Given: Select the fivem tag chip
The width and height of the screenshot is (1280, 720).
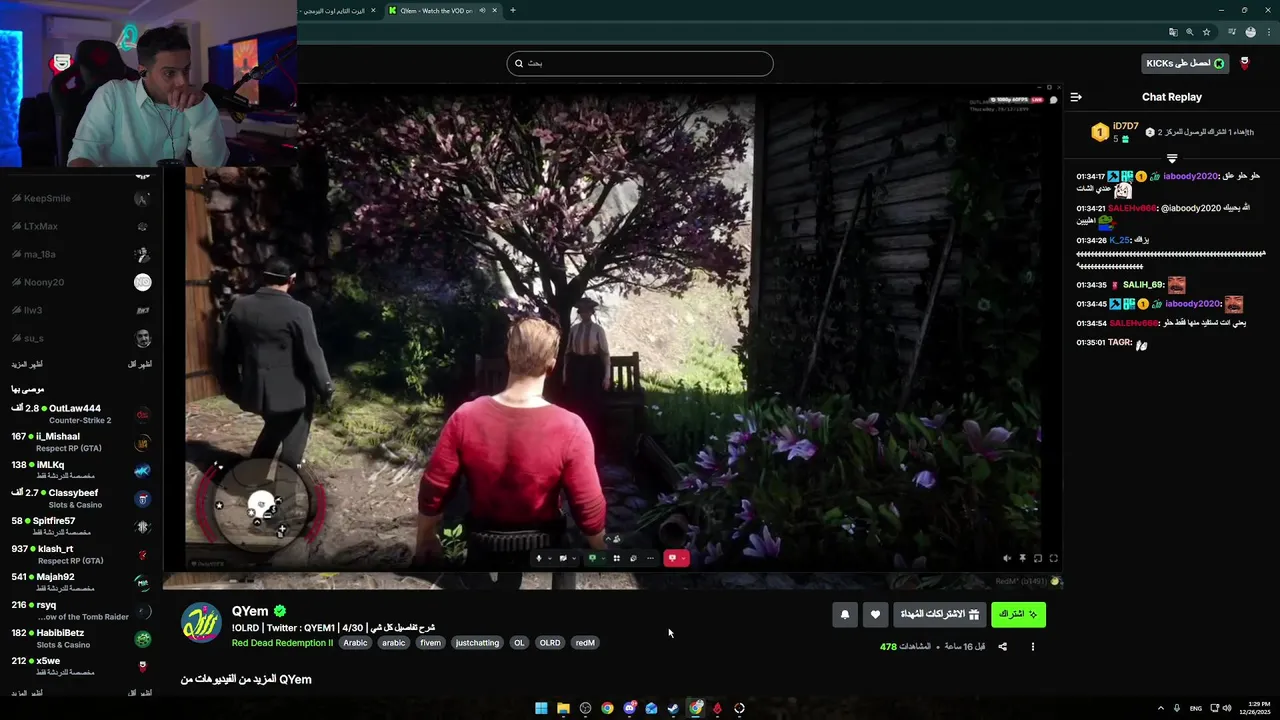Looking at the screenshot, I should click(x=430, y=643).
